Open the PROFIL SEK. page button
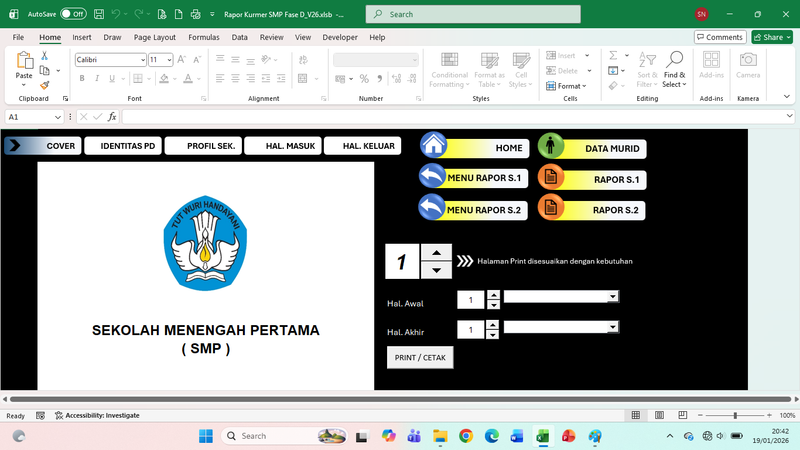800x450 pixels. point(203,146)
